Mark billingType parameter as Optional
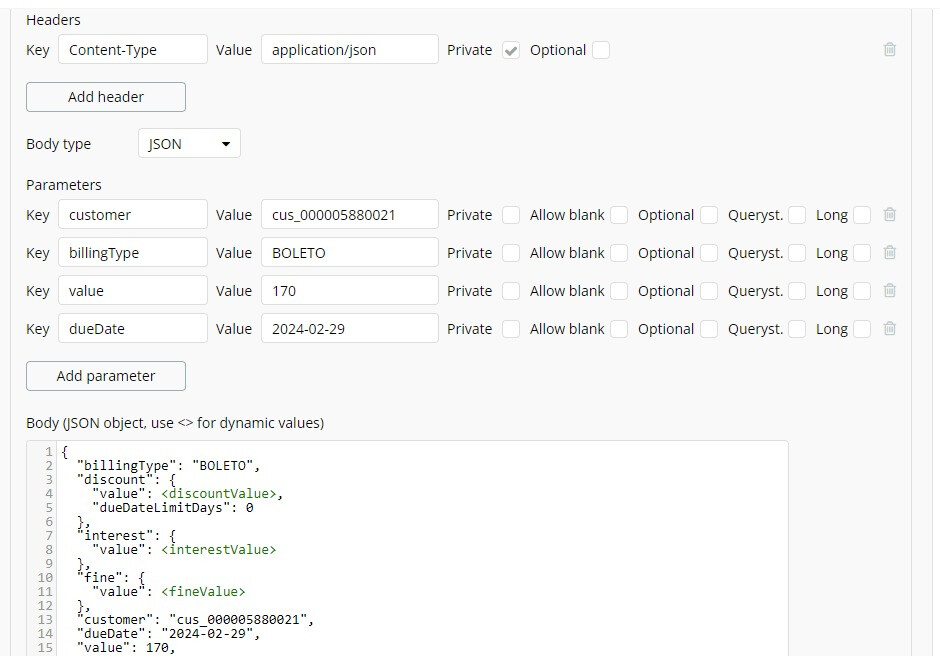Viewport: 940px width, 661px height. [x=709, y=253]
